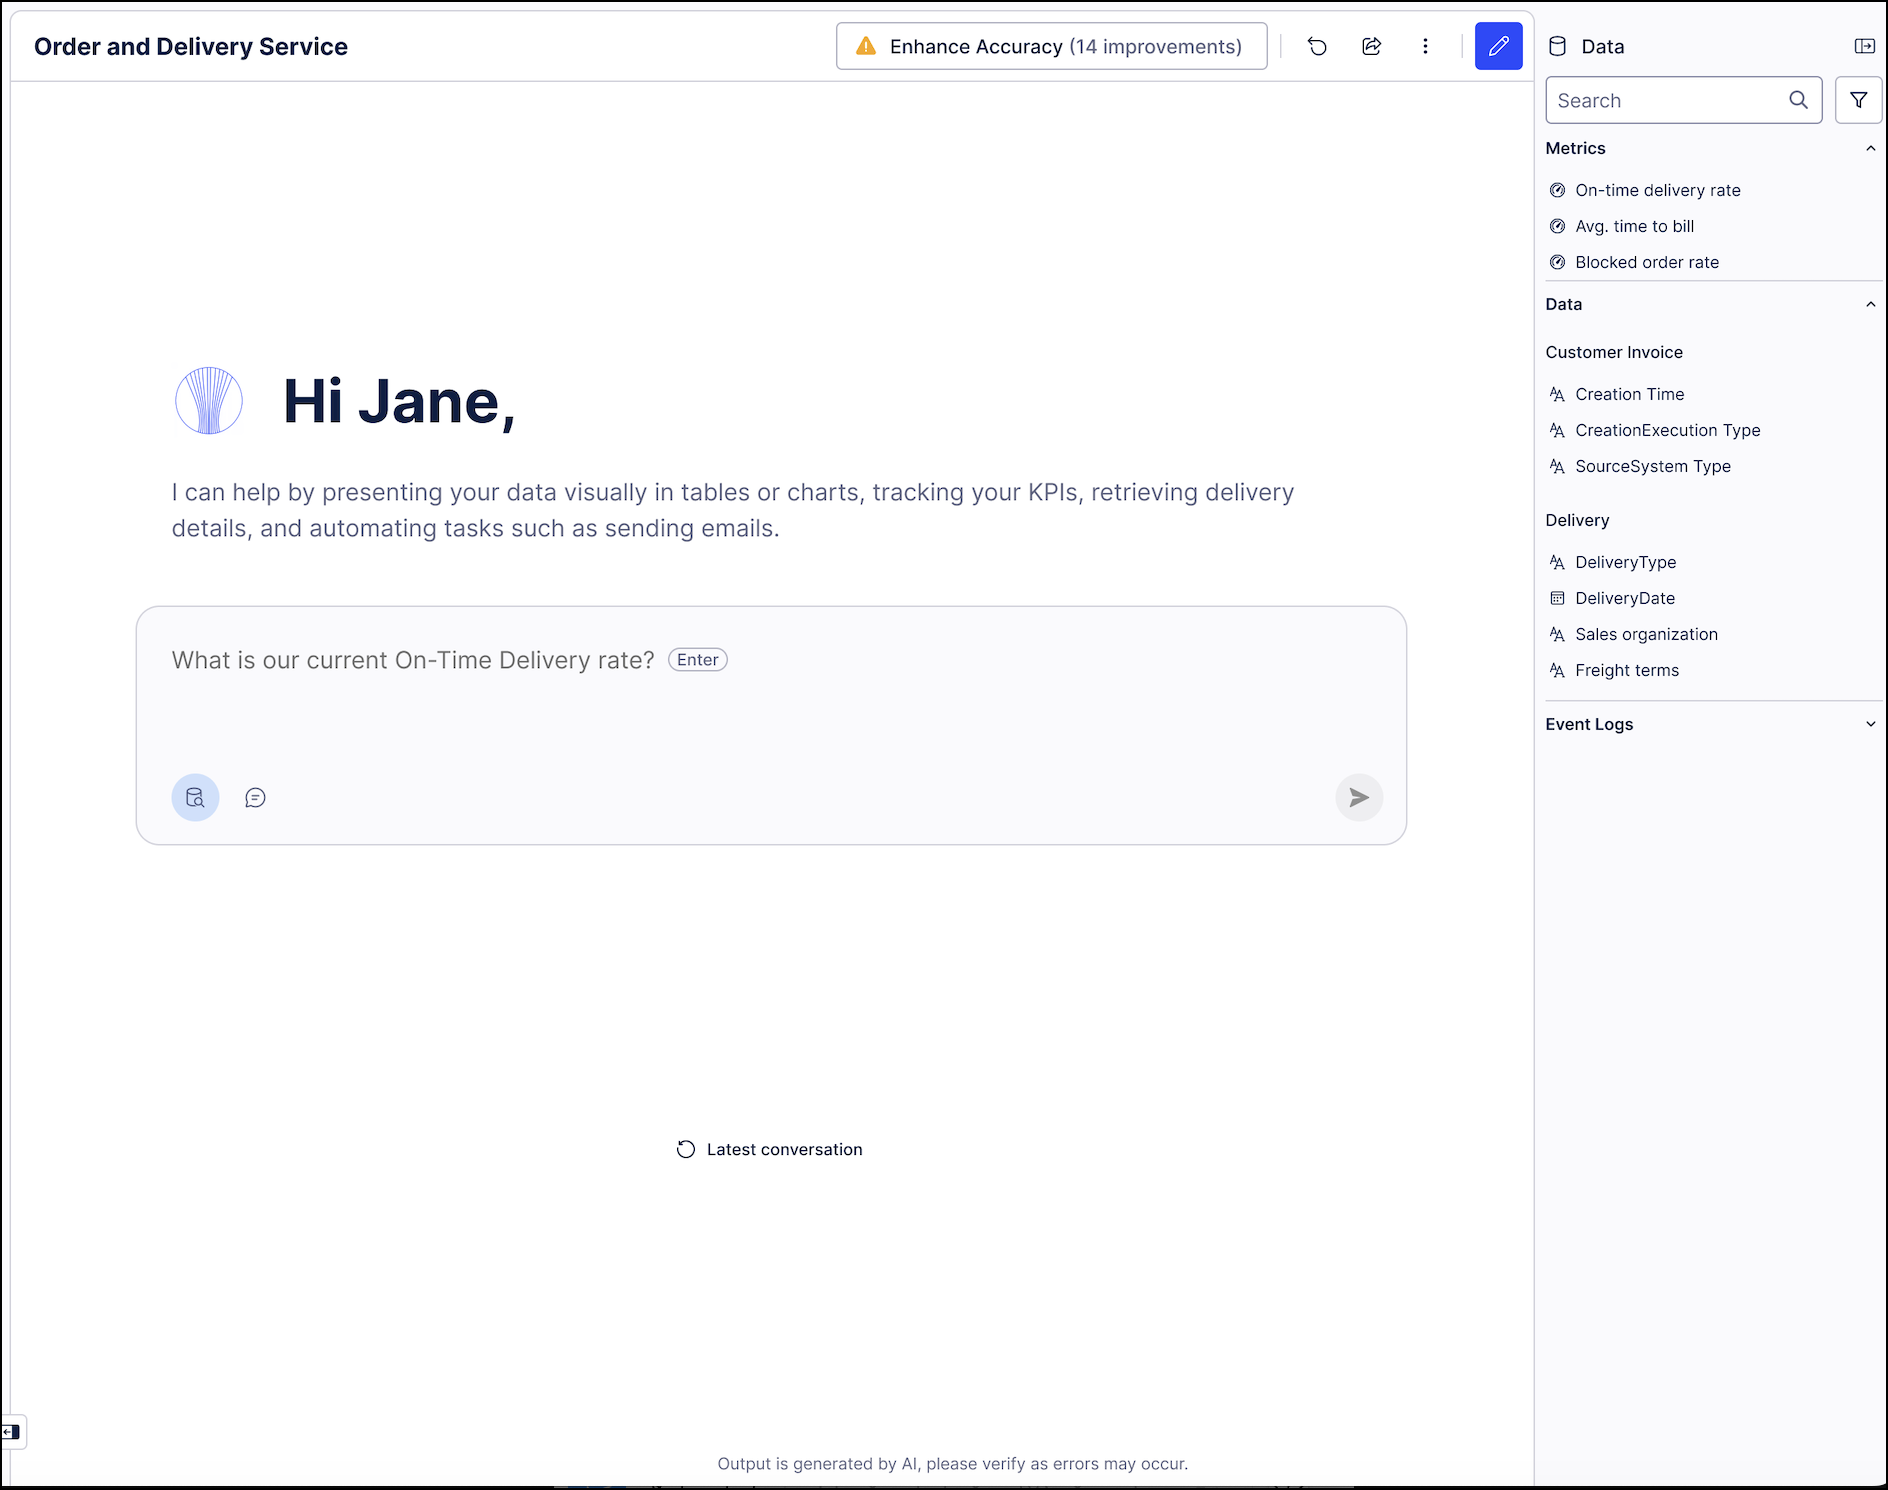Click the assistant logo avatar
This screenshot has height=1490, width=1888.
click(x=209, y=401)
